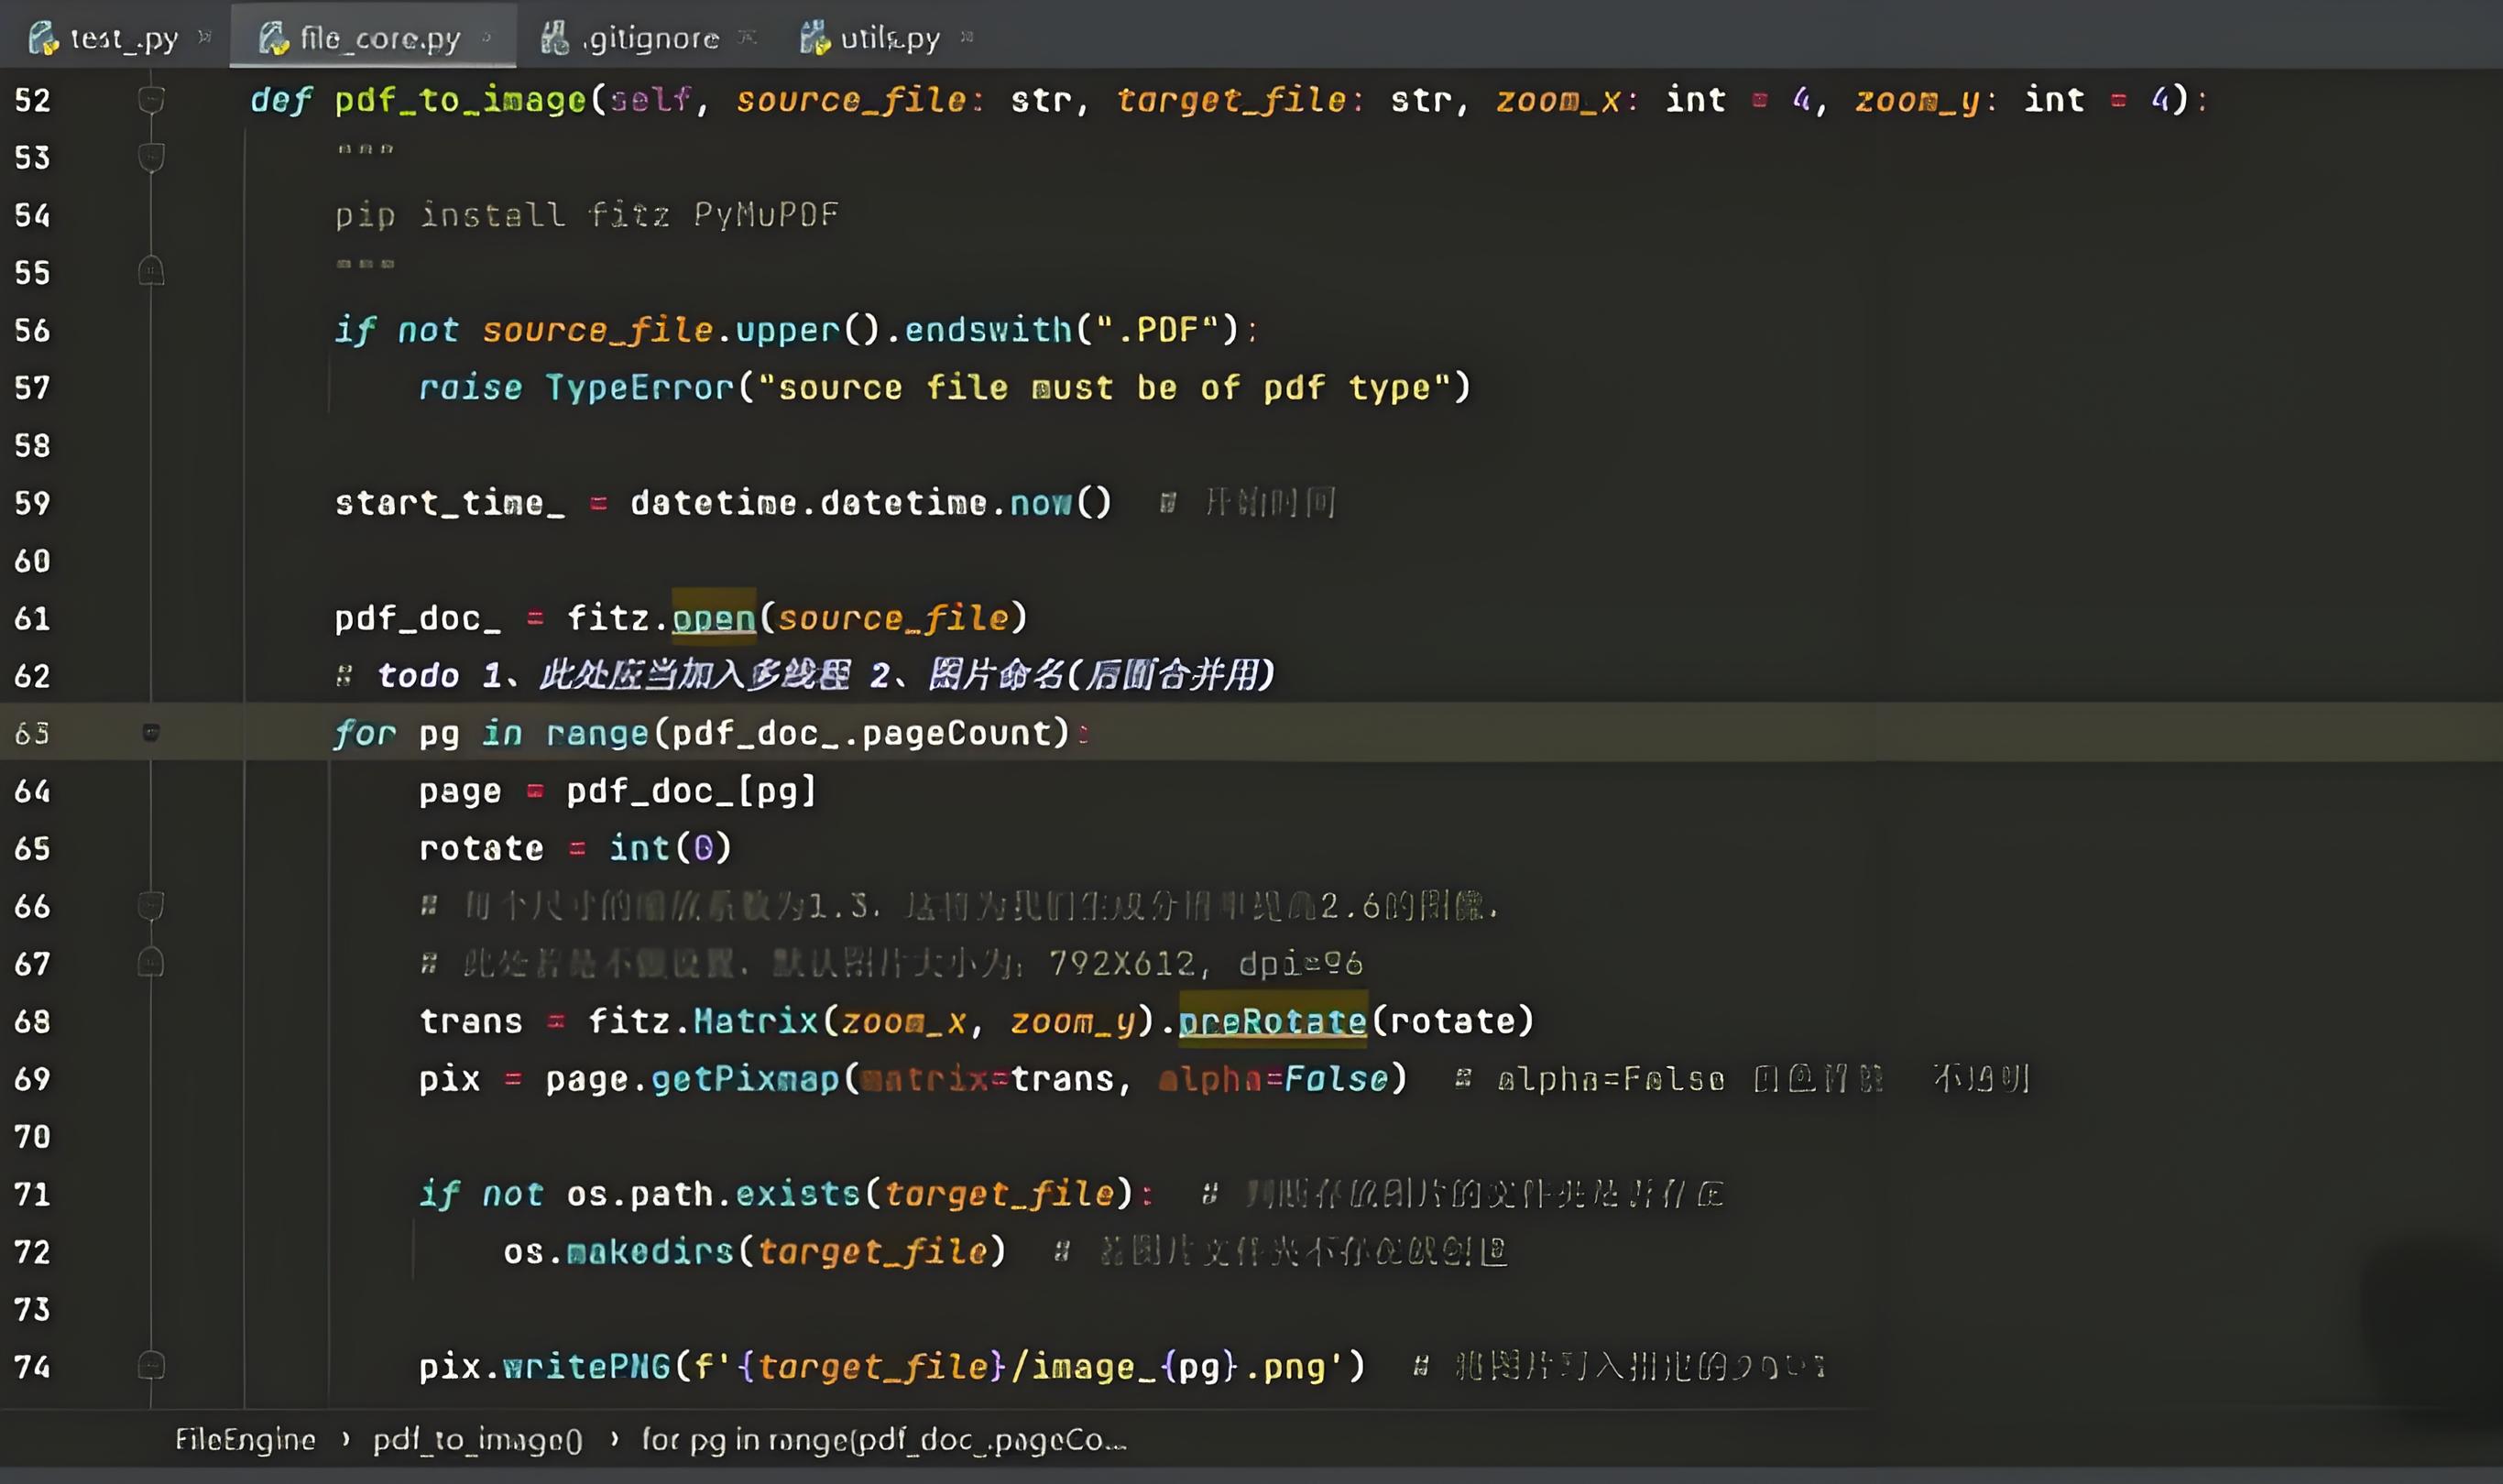Click the pdf_to_image() breadcrumb
The width and height of the screenshot is (2503, 1484).
pyautogui.click(x=477, y=1439)
